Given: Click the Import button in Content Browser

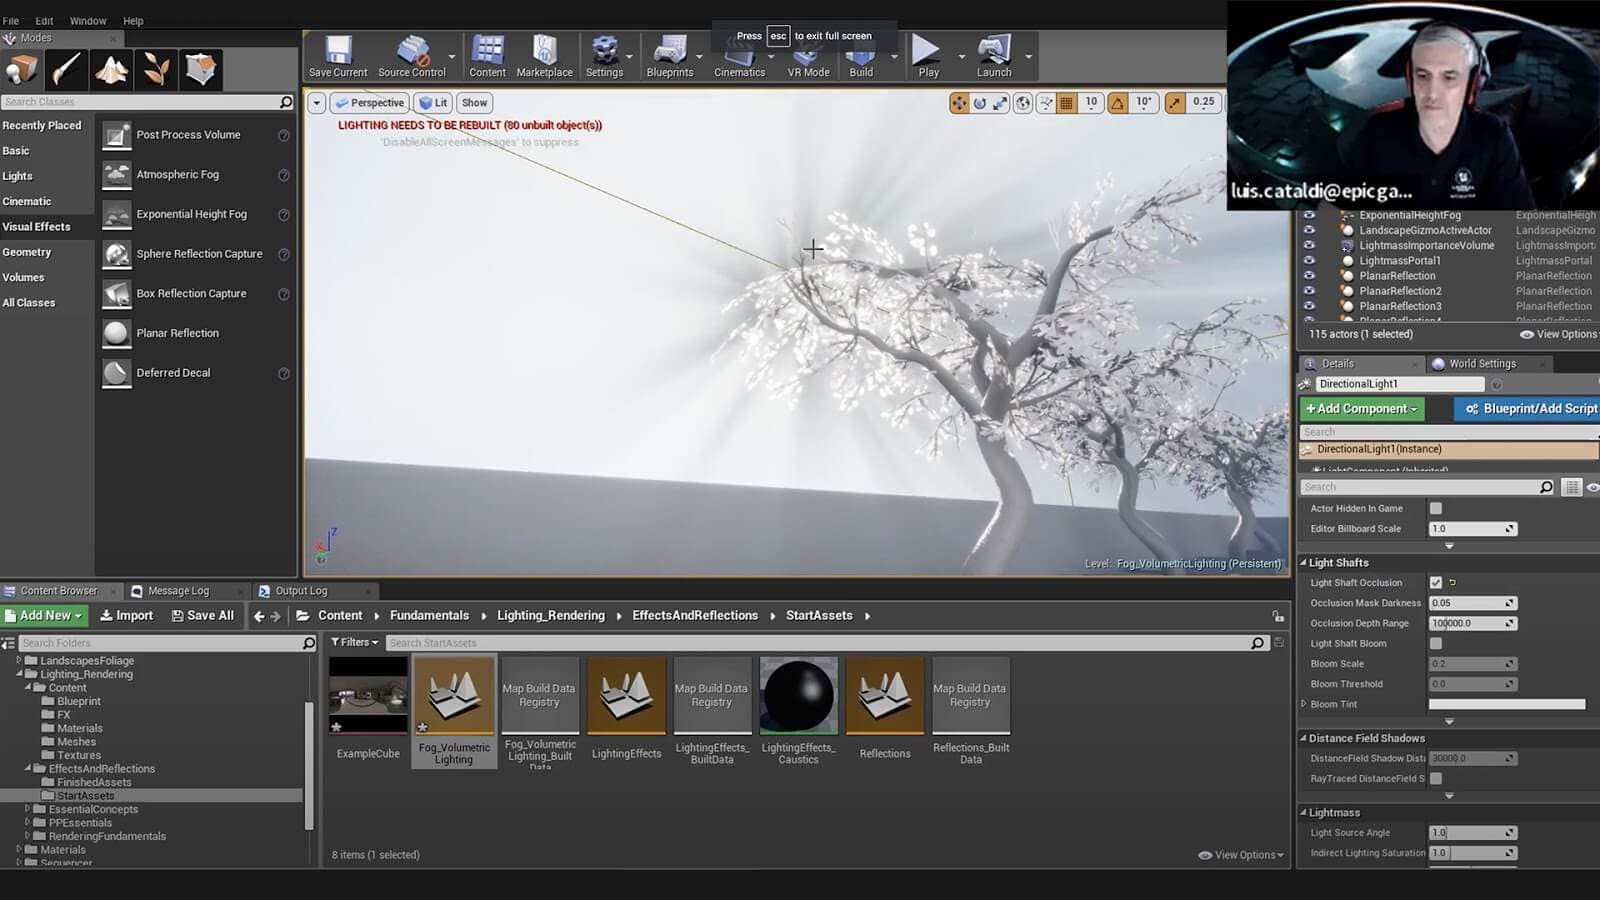Looking at the screenshot, I should click(127, 616).
